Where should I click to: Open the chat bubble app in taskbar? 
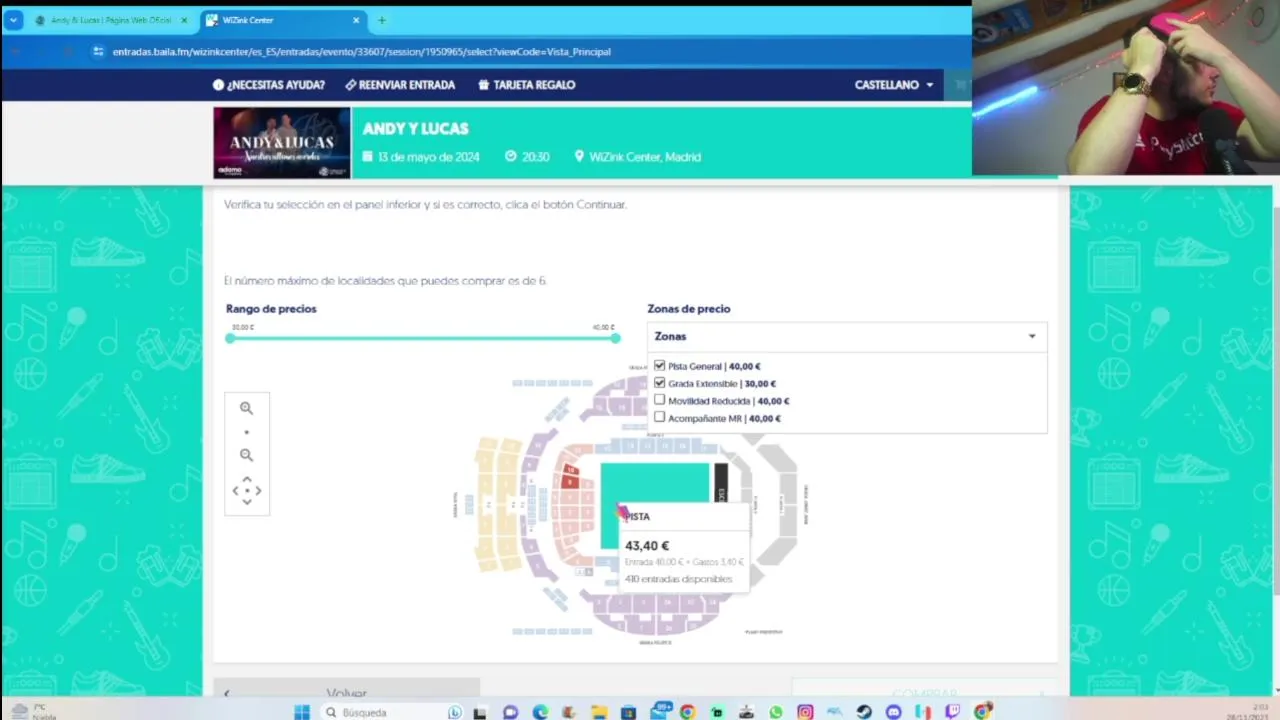pyautogui.click(x=511, y=712)
